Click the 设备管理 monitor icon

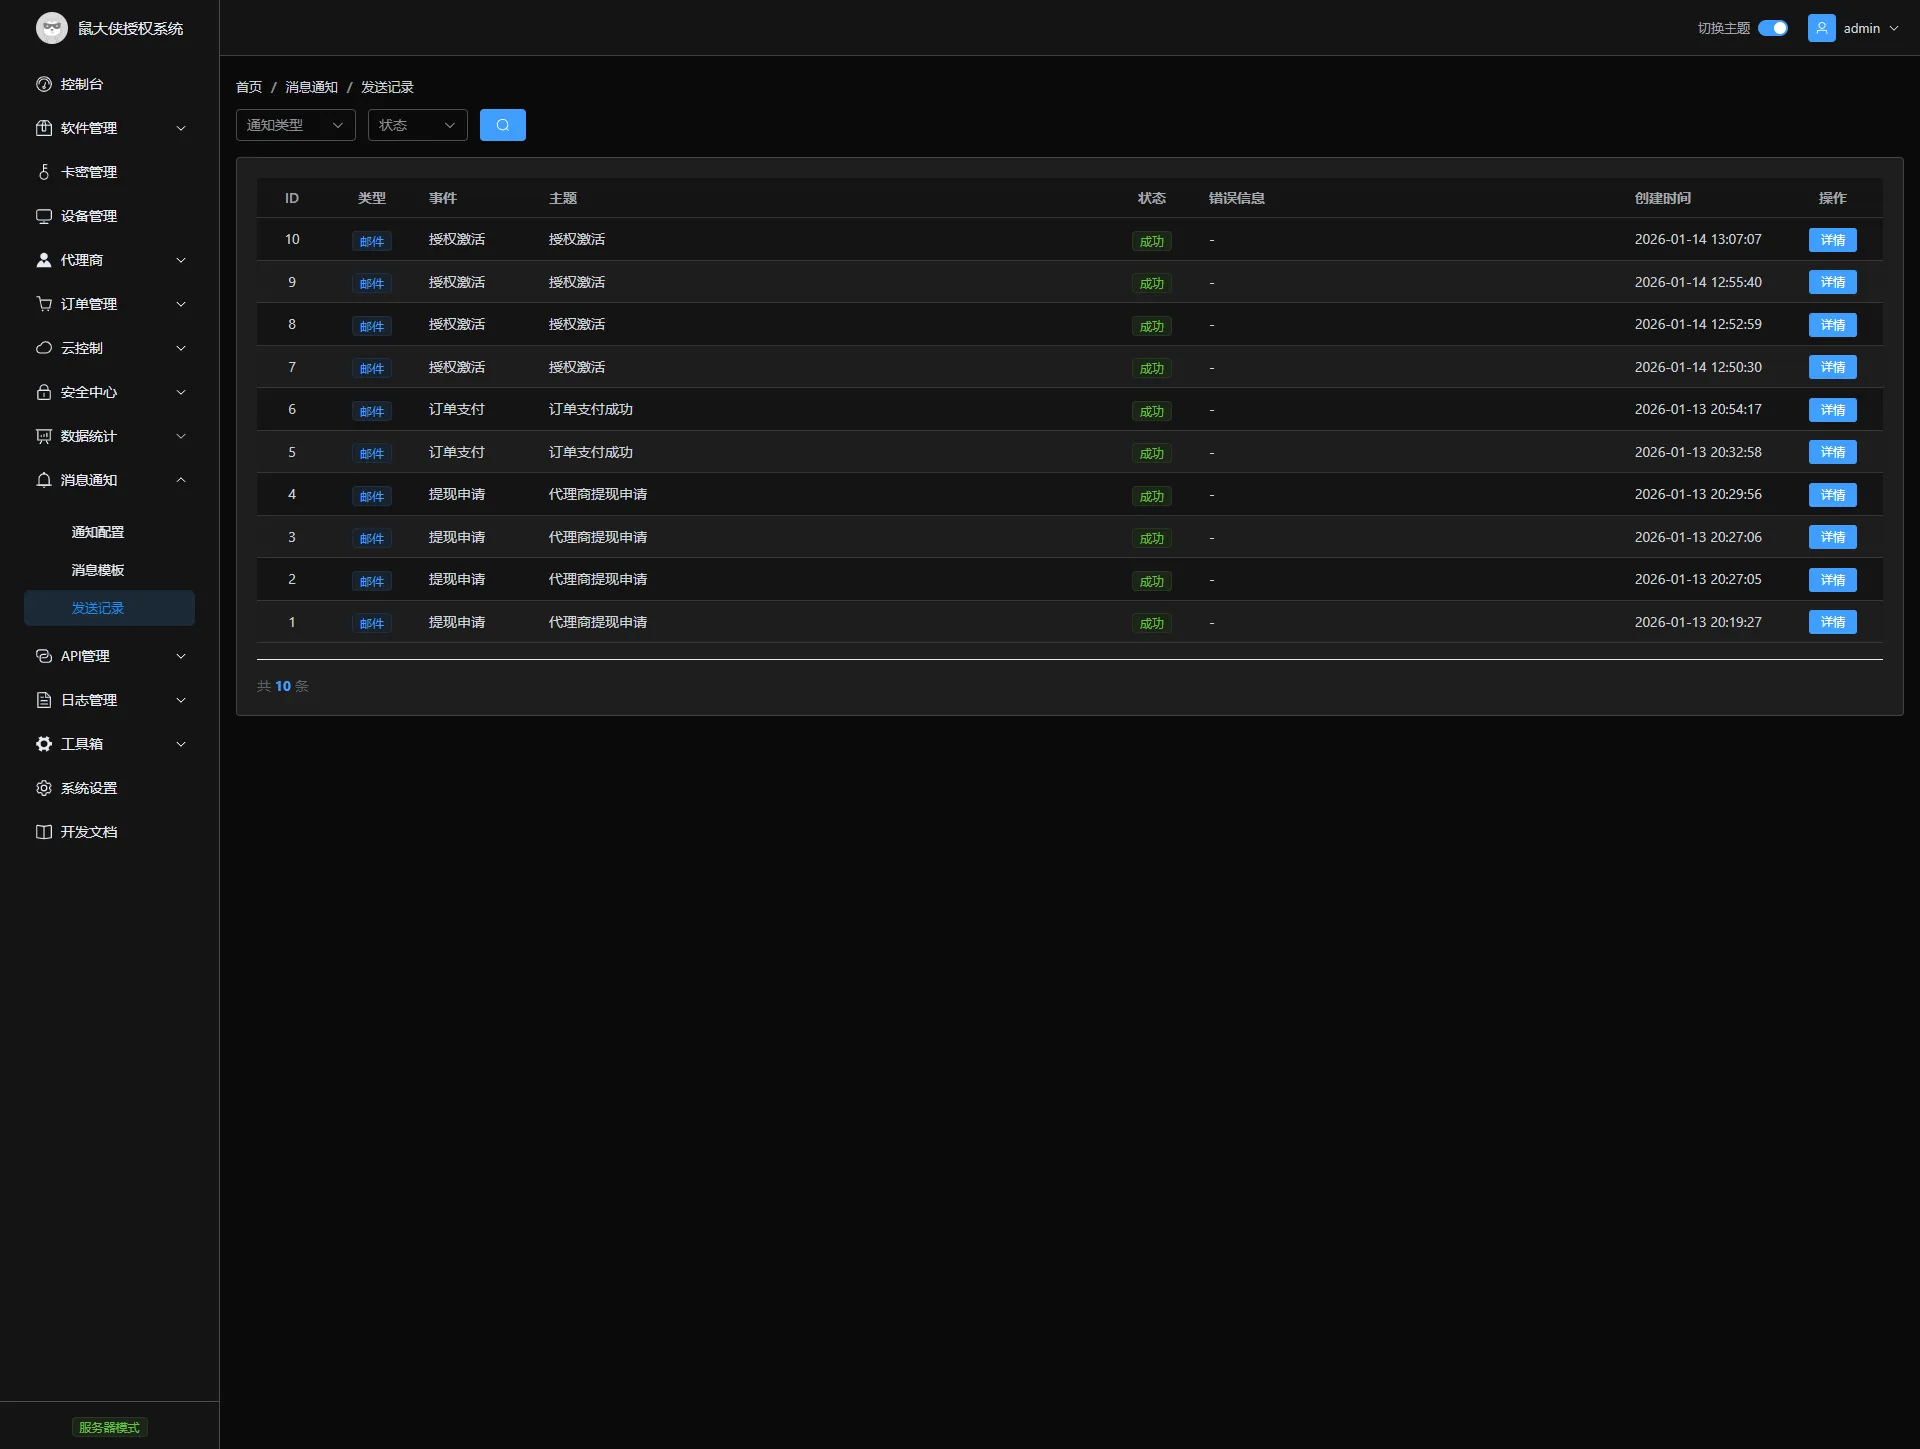(x=44, y=216)
